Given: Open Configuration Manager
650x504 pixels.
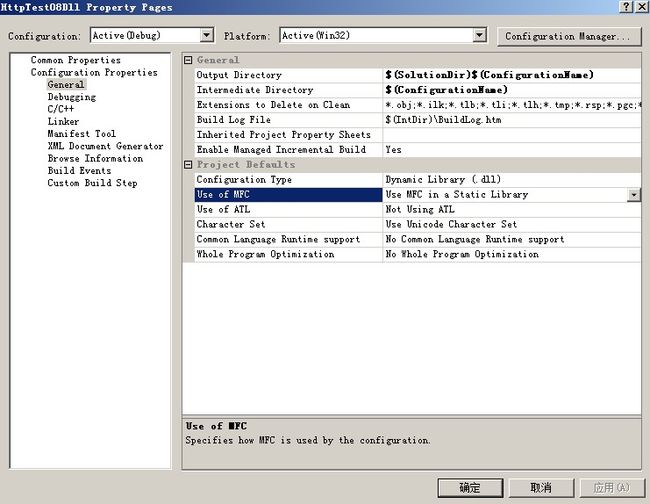Looking at the screenshot, I should coord(567,36).
